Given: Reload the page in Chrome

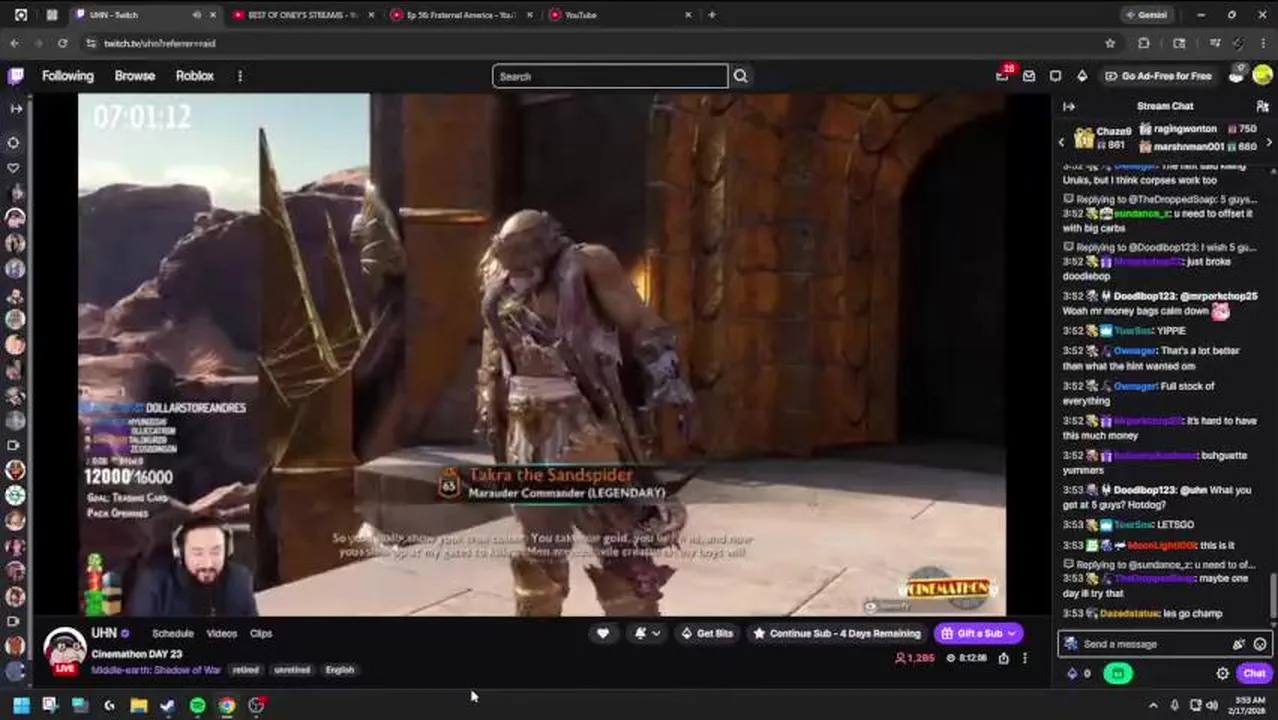Looking at the screenshot, I should (62, 43).
